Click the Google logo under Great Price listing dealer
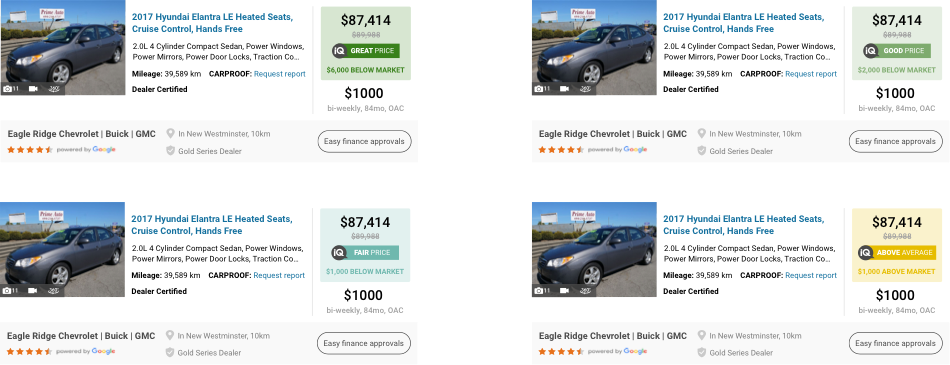Image resolution: width=950 pixels, height=365 pixels. click(104, 150)
